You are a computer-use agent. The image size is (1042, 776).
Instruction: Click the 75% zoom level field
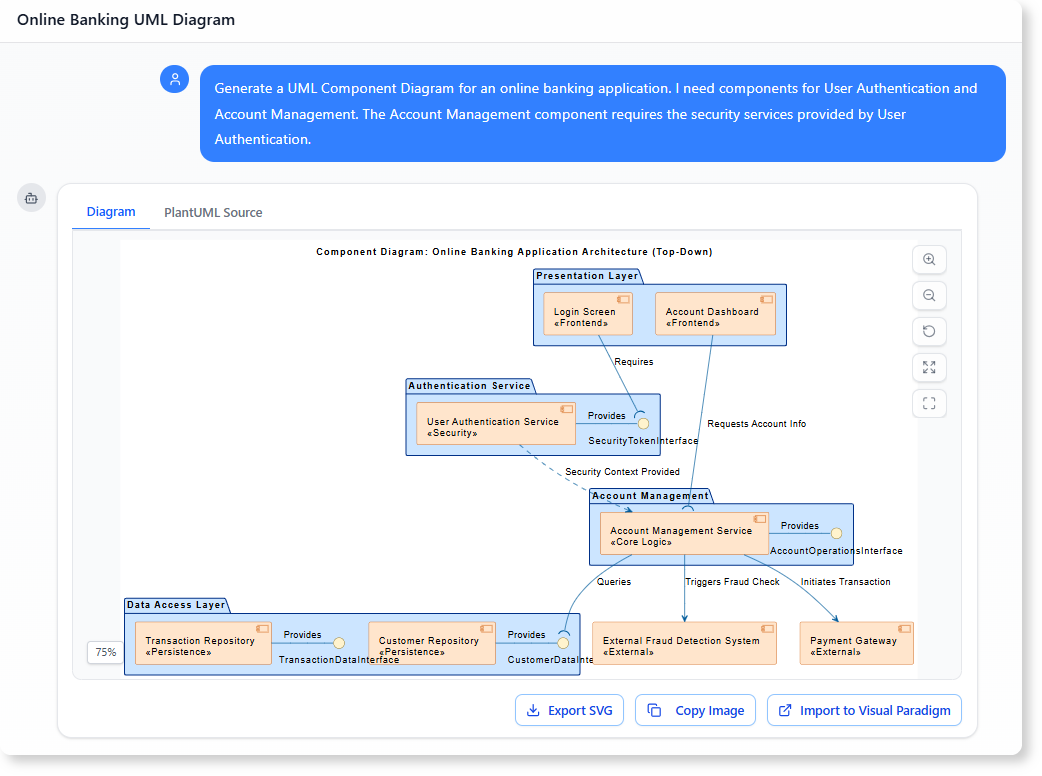pyautogui.click(x=105, y=652)
